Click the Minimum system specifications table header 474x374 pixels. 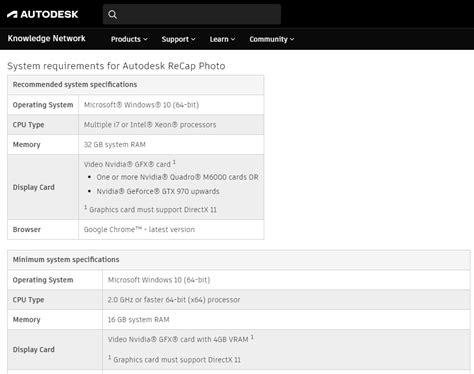pyautogui.click(x=239, y=260)
